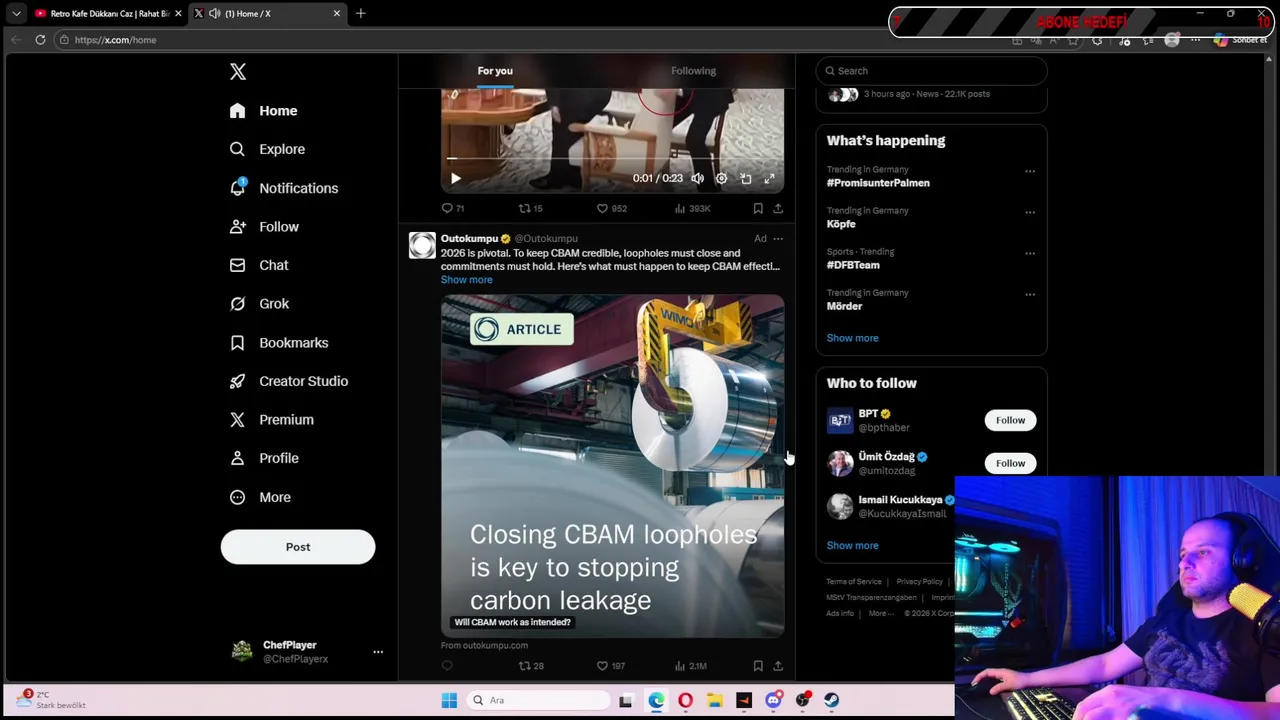Expand the More menu in sidebar
1280x720 pixels.
click(260, 497)
